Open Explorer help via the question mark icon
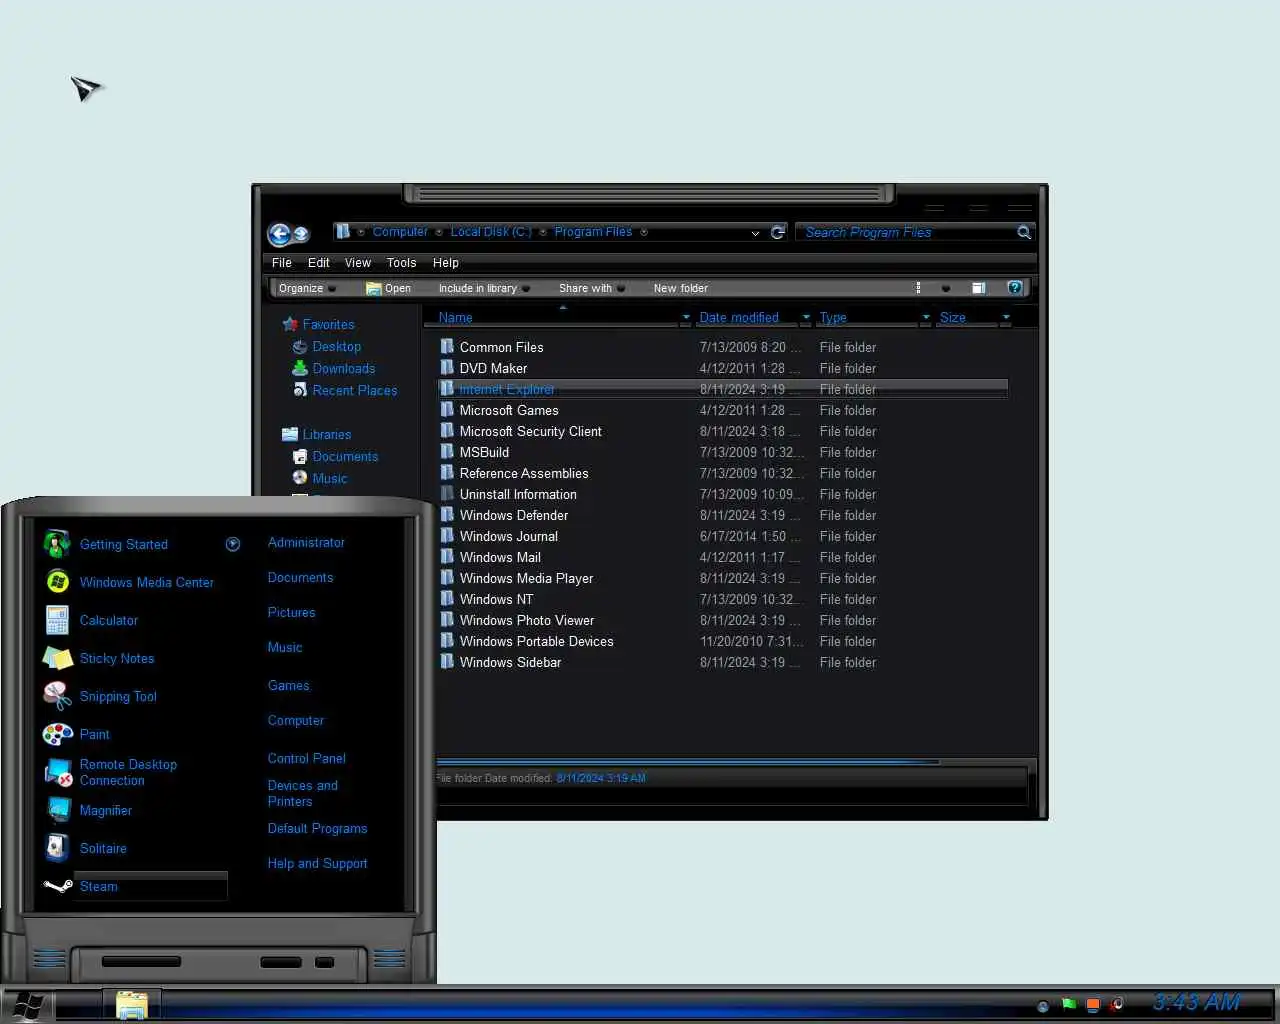1280x1024 pixels. 1015,288
